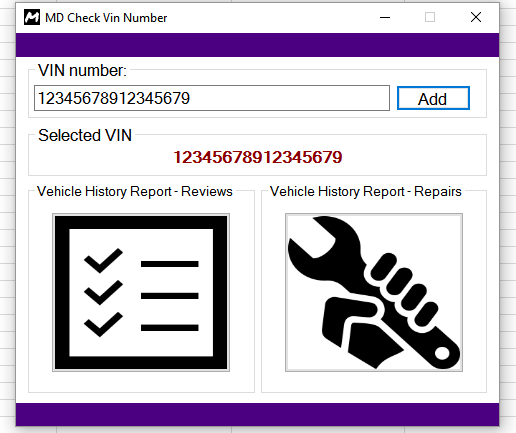Click the purple banner below the title bar
The width and height of the screenshot is (516, 433).
click(257, 45)
